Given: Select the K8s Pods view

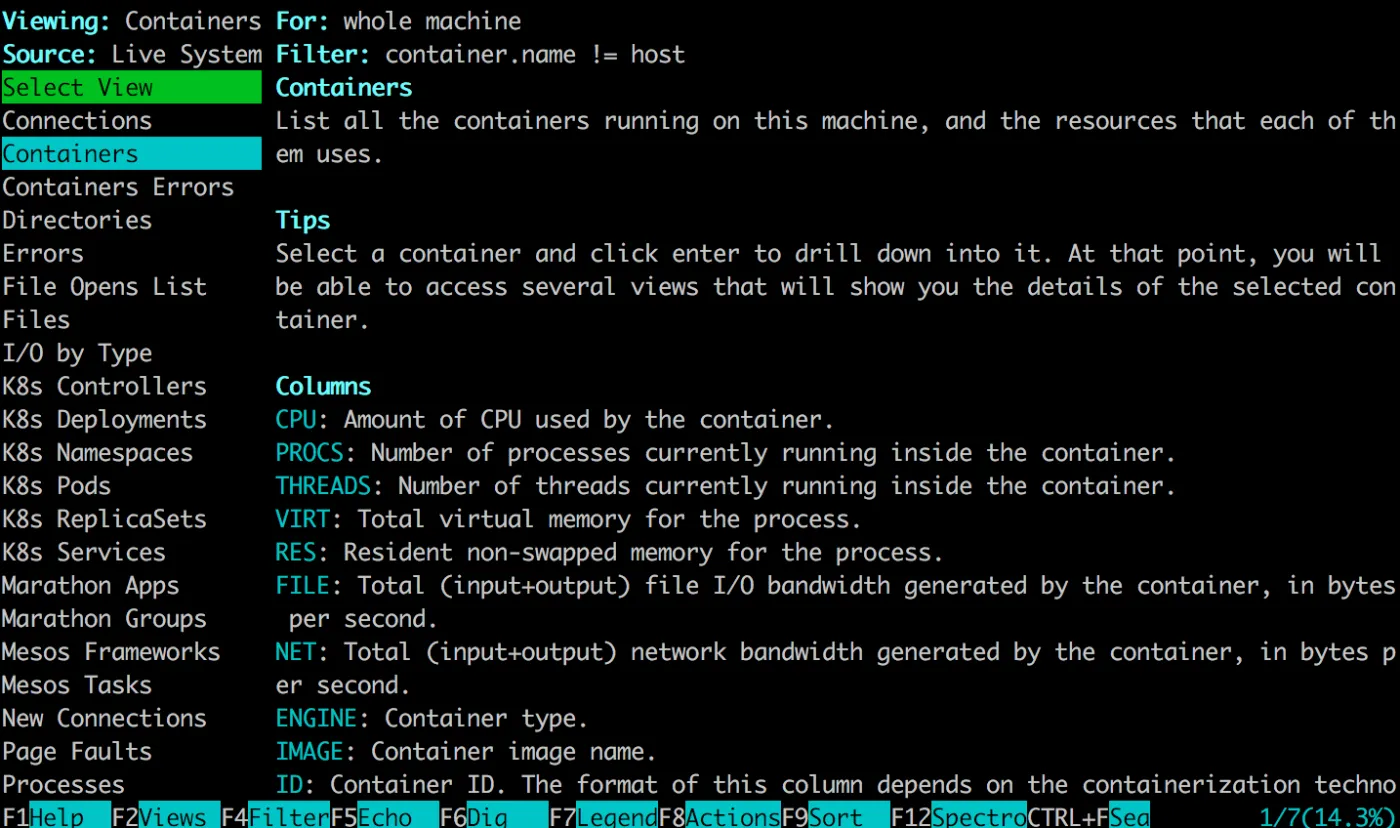Looking at the screenshot, I should click(57, 486).
